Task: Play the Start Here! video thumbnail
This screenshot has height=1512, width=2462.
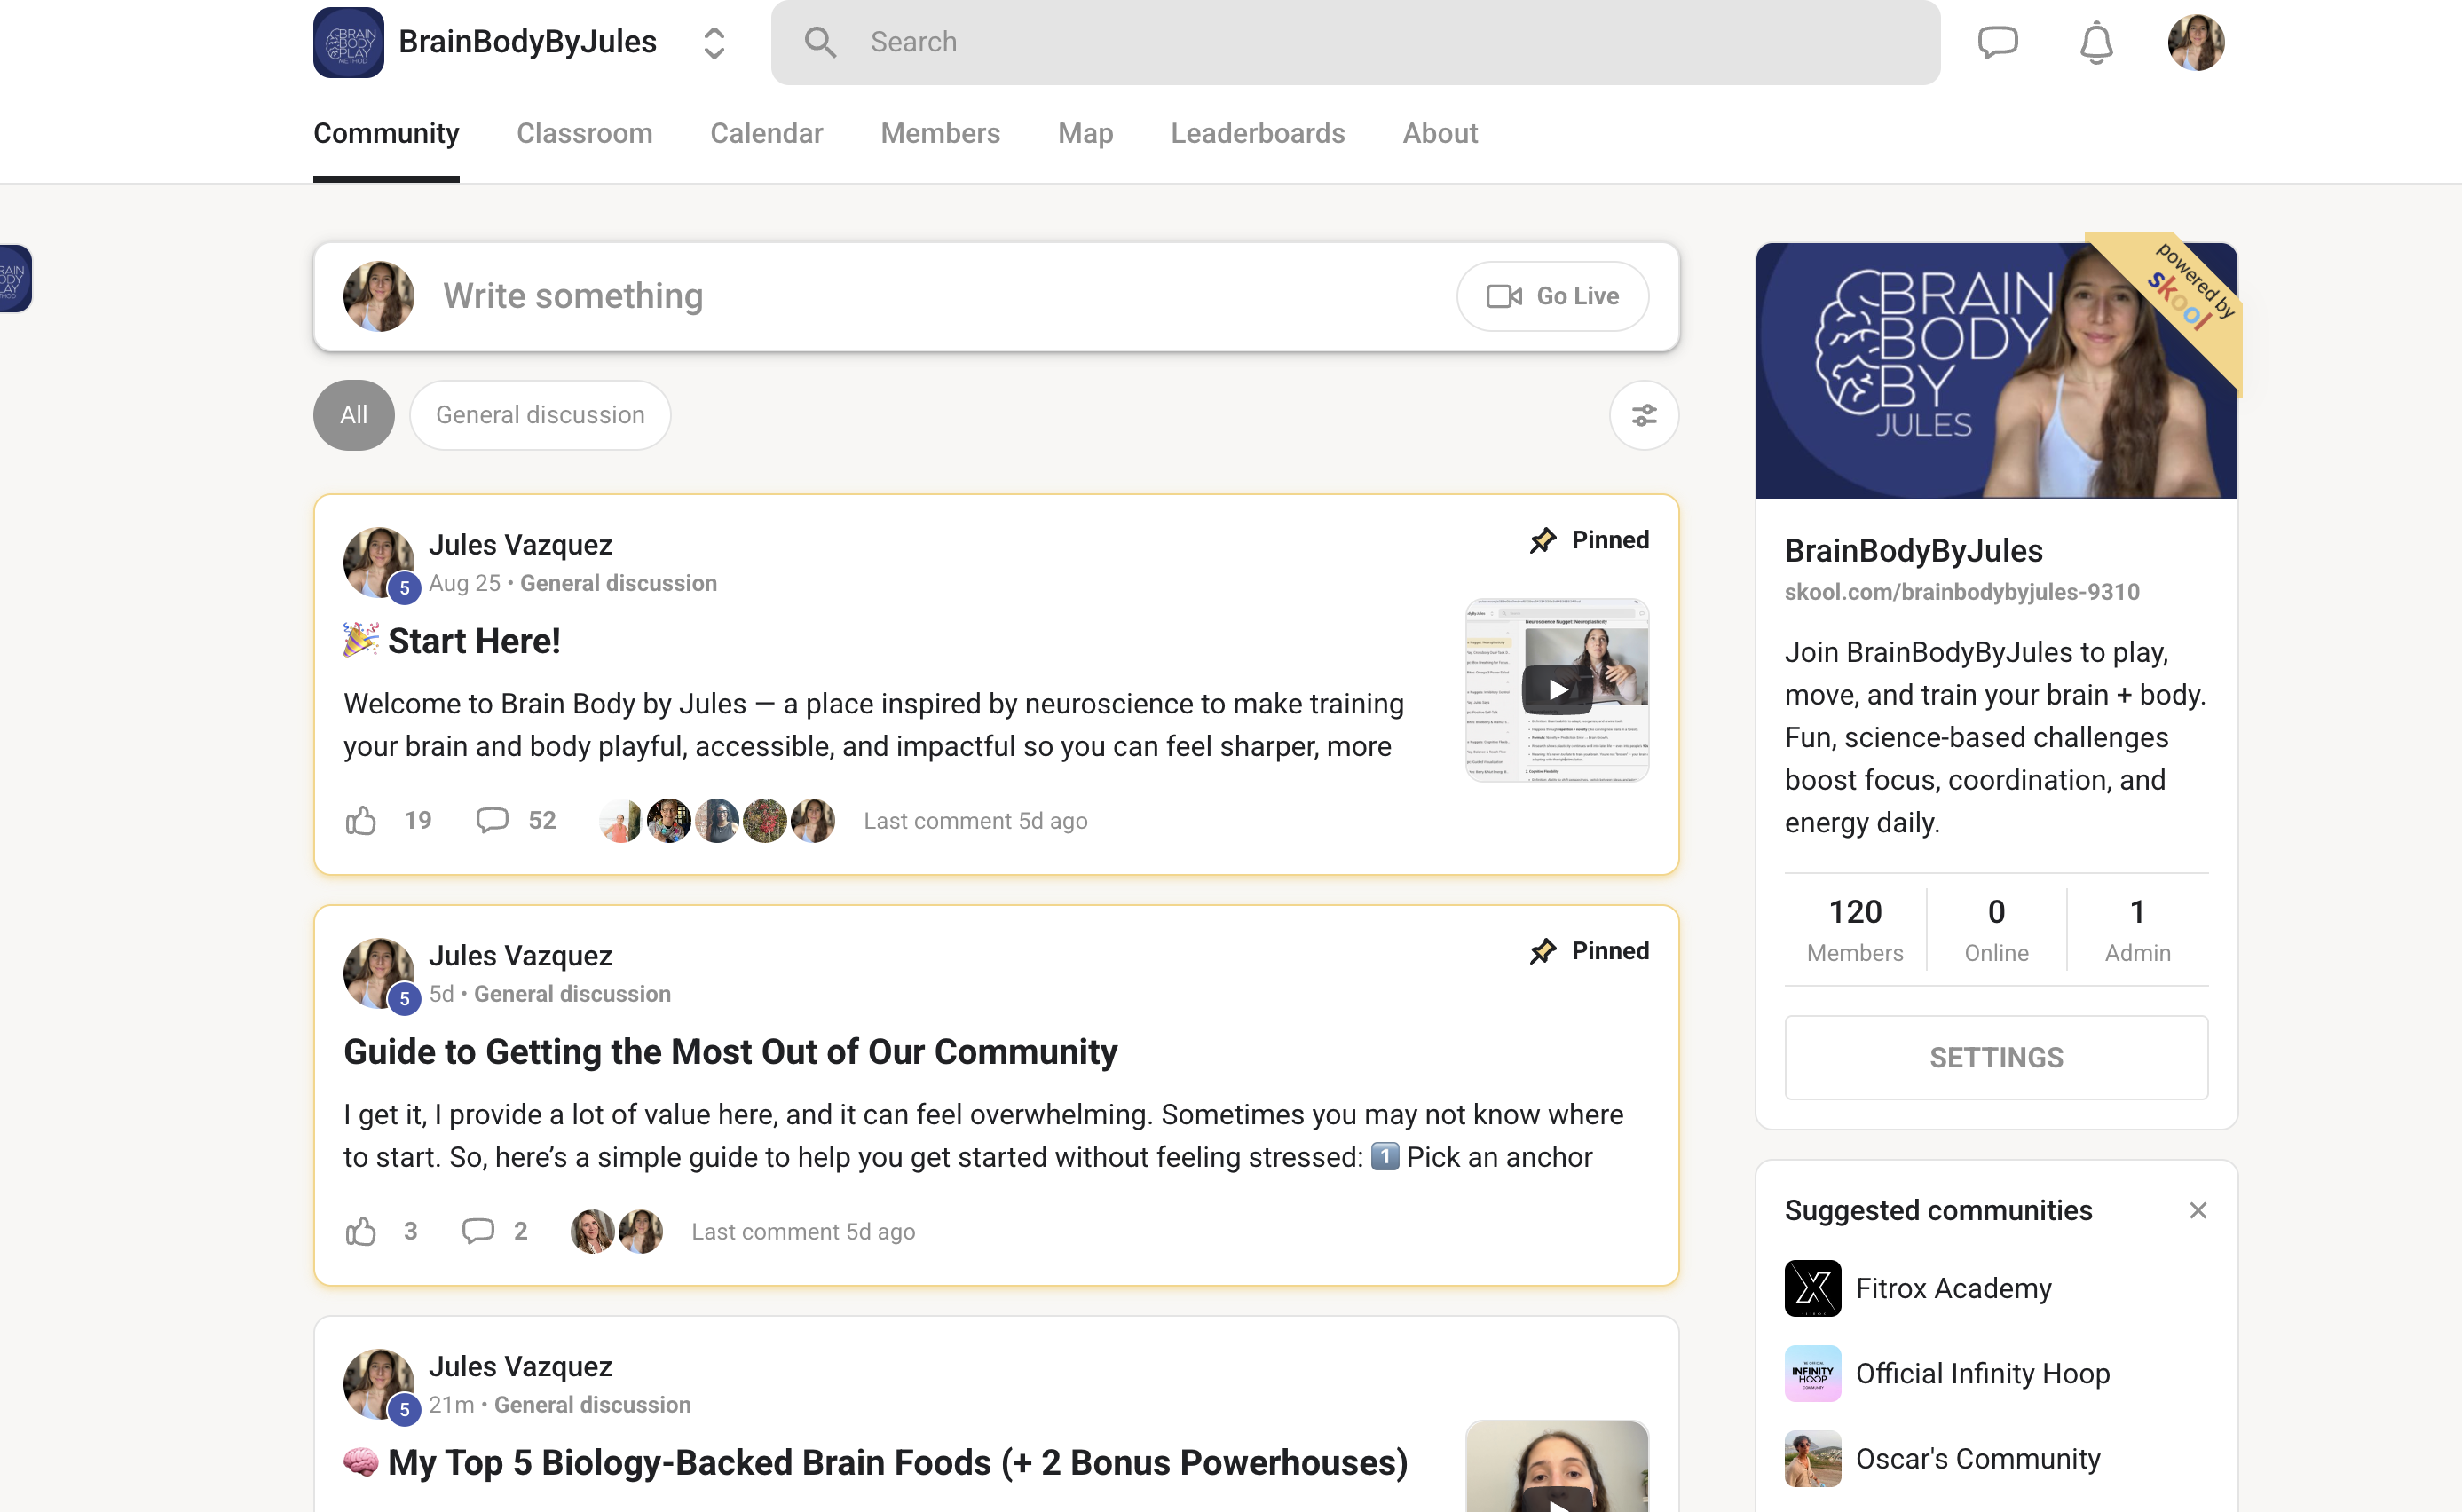Action: pos(1557,690)
